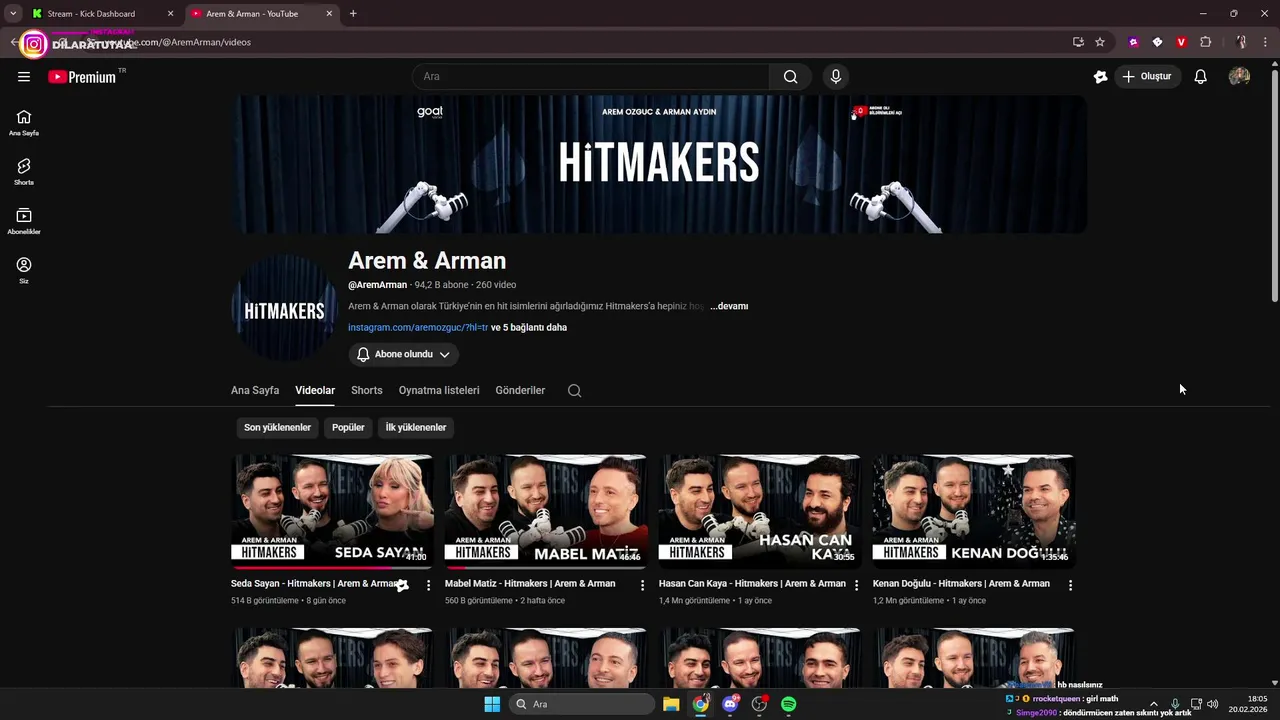Viewport: 1280px width, 720px height.
Task: Start voice search with microphone icon
Action: [x=836, y=76]
